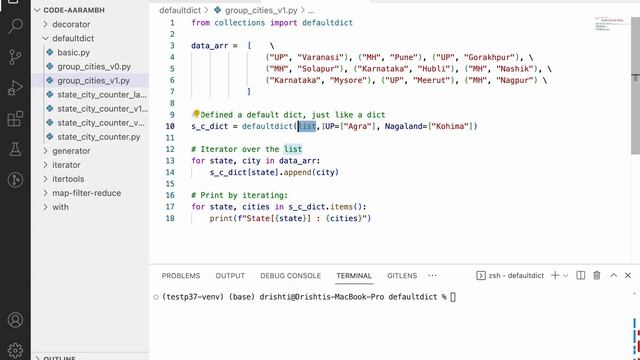Click 'items' method on line 17

(341, 207)
